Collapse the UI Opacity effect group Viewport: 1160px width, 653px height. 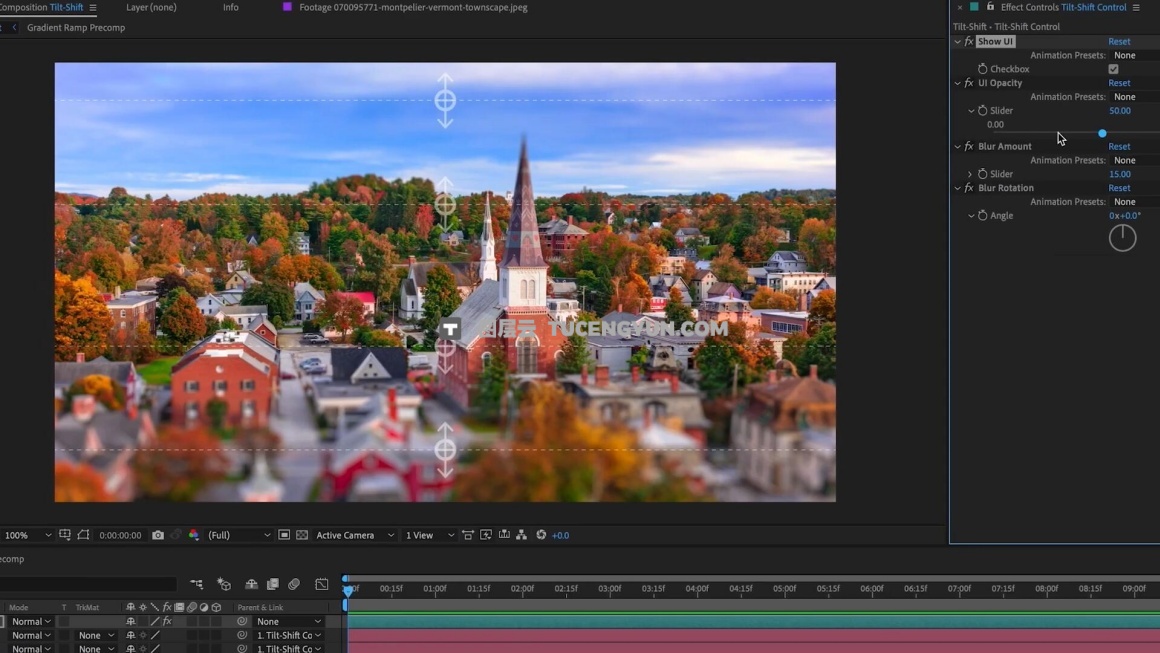[957, 83]
